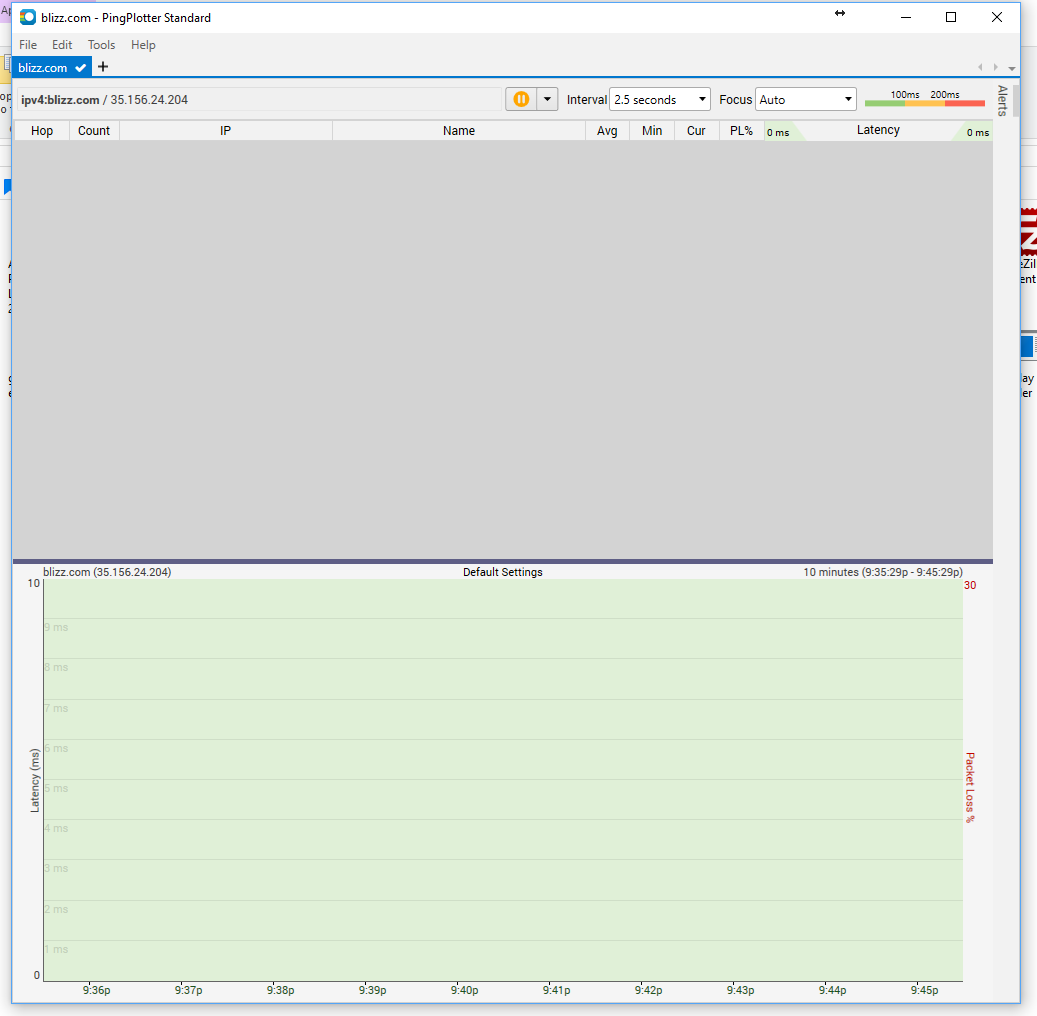The image size is (1037, 1016).
Task: Open the Tools menu
Action: coord(101,45)
